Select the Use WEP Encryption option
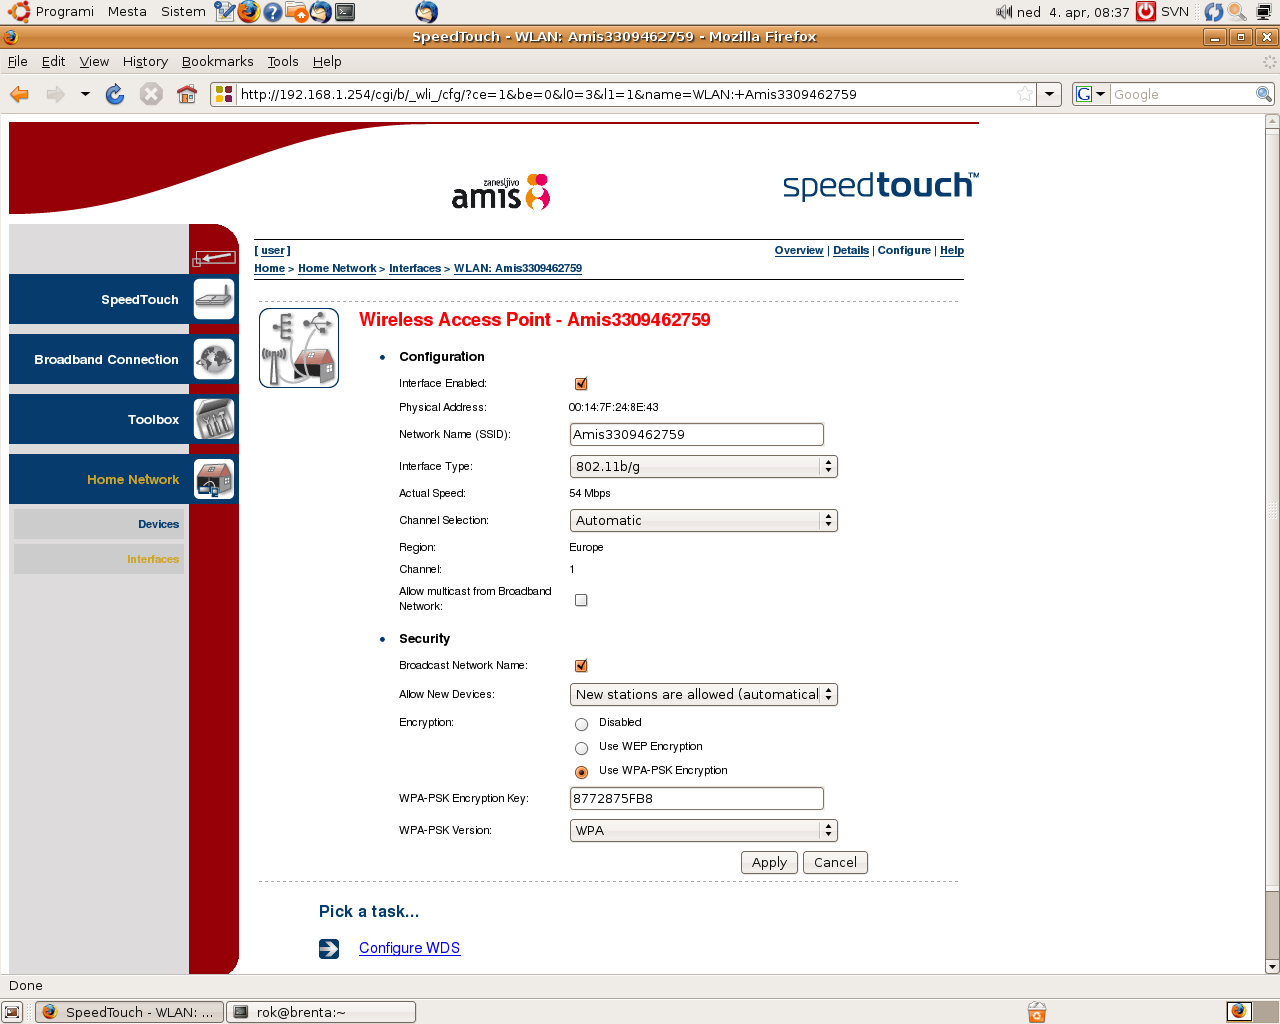This screenshot has width=1280, height=1024. click(x=581, y=748)
